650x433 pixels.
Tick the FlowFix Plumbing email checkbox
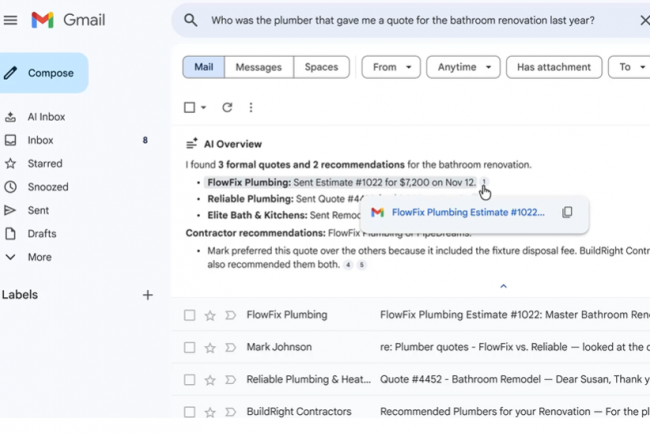189,315
